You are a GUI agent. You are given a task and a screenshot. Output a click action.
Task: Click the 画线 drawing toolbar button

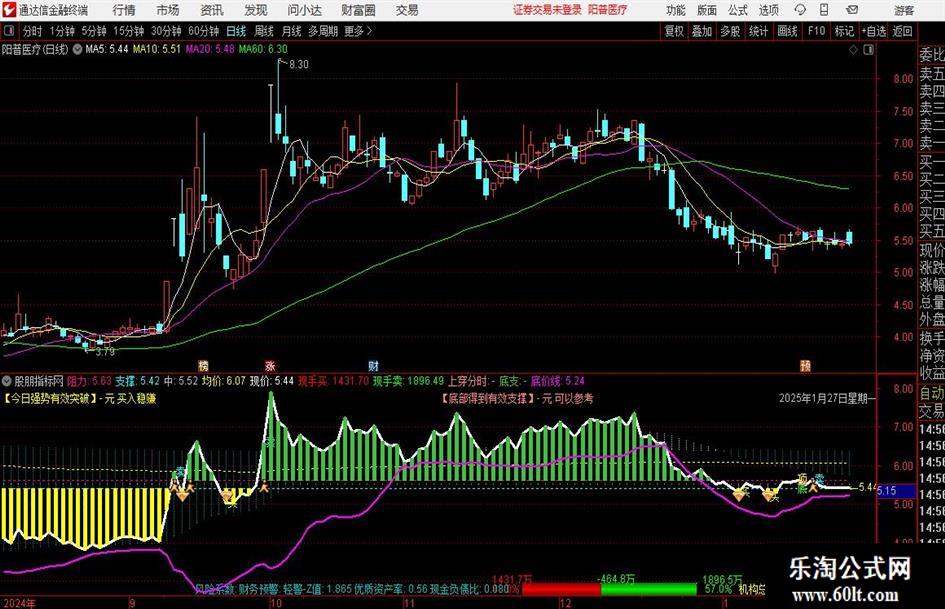pos(787,31)
